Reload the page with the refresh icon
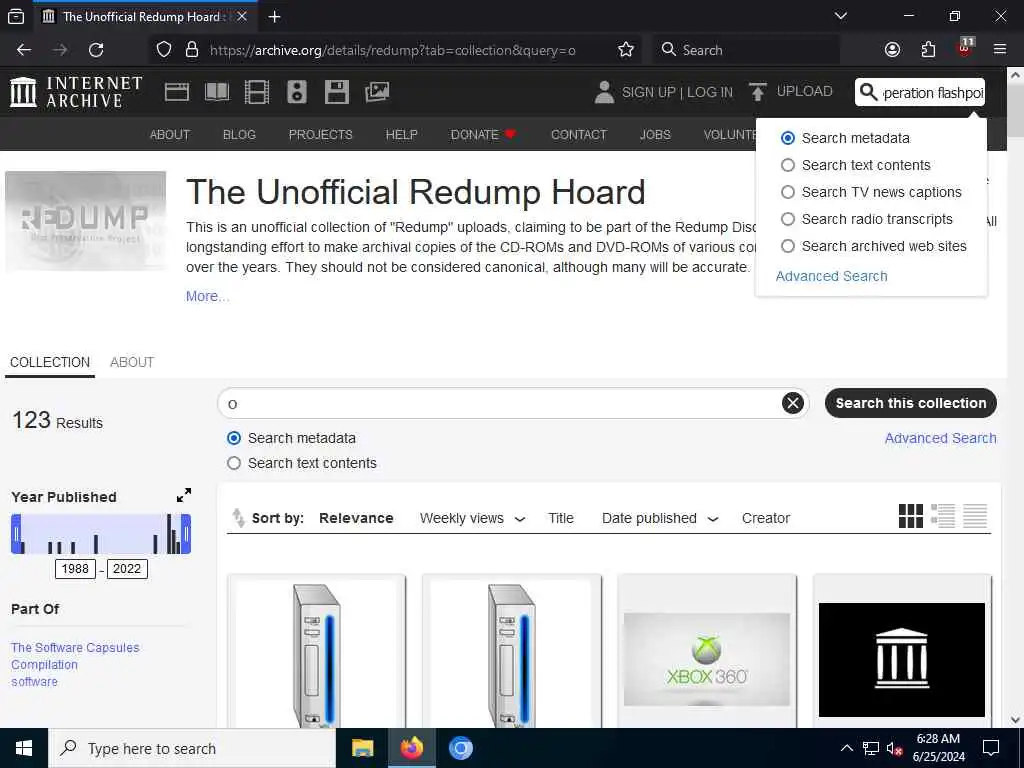Viewport: 1024px width, 768px height. point(96,50)
